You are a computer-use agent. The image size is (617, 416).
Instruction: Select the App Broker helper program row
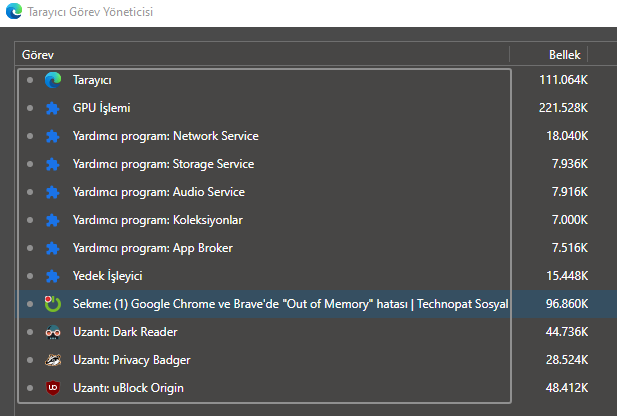pos(152,248)
